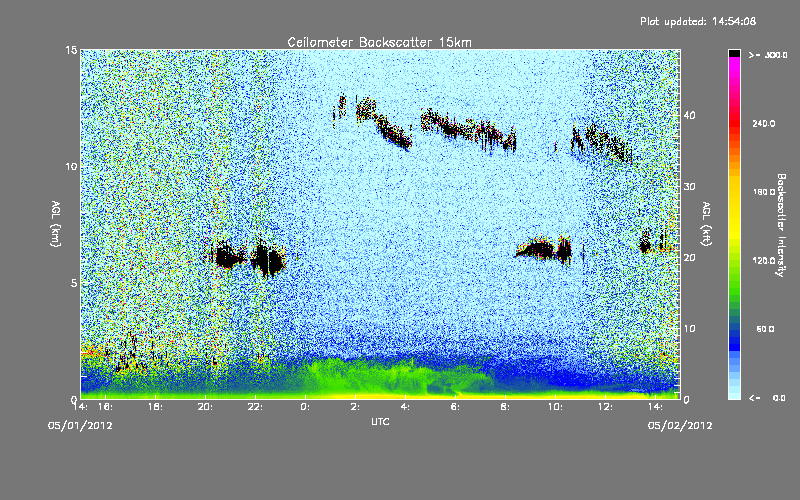Click the '22:' time tick label
800x500 pixels.
pyautogui.click(x=255, y=407)
